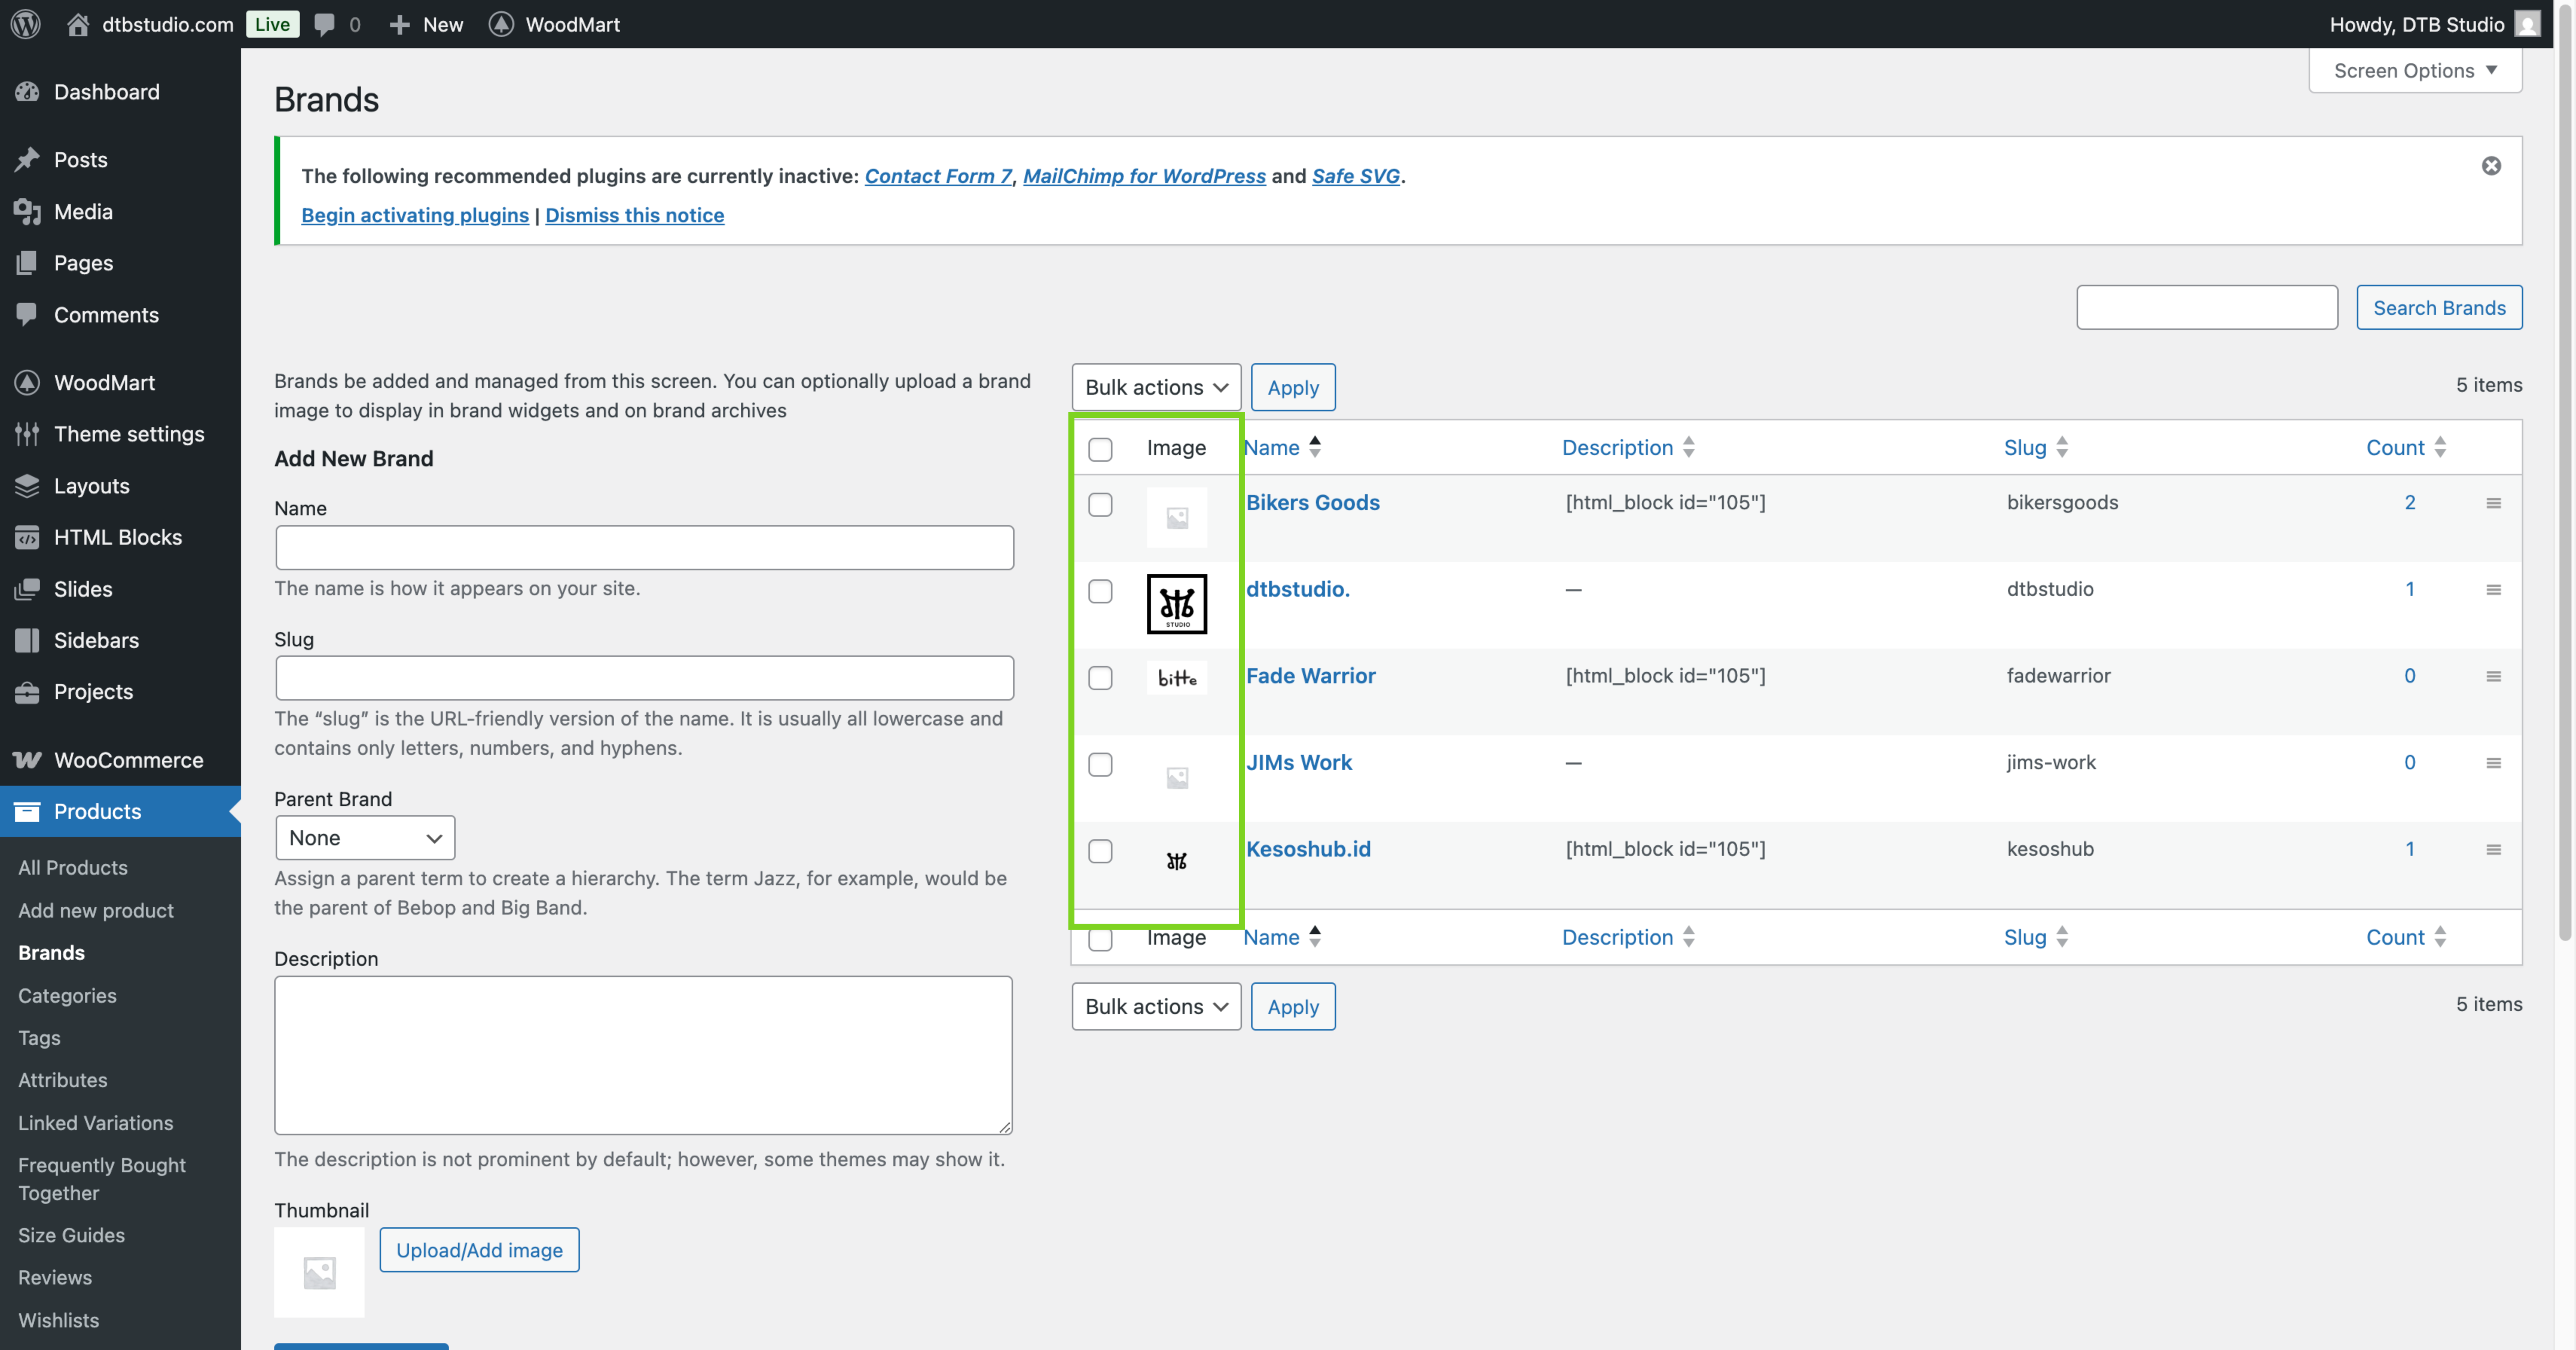This screenshot has width=2576, height=1350.
Task: Tick the dtbstudio. row checkbox
Action: click(x=1100, y=591)
